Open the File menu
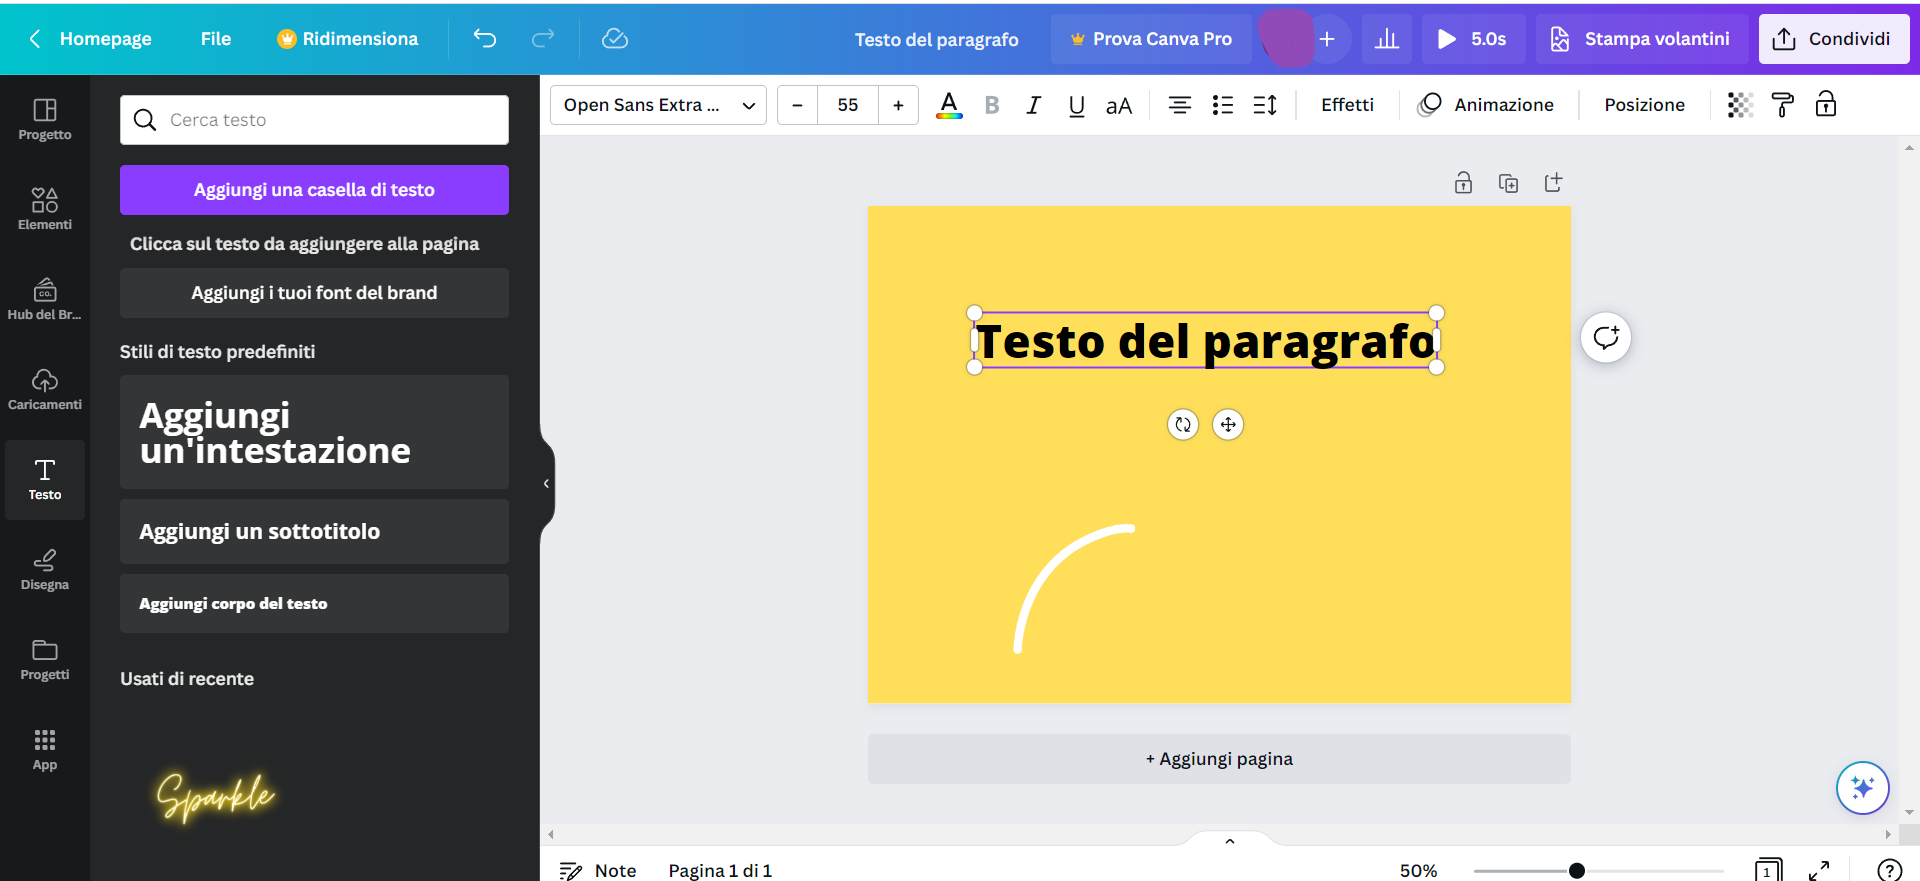Viewport: 1920px width, 881px height. [216, 39]
